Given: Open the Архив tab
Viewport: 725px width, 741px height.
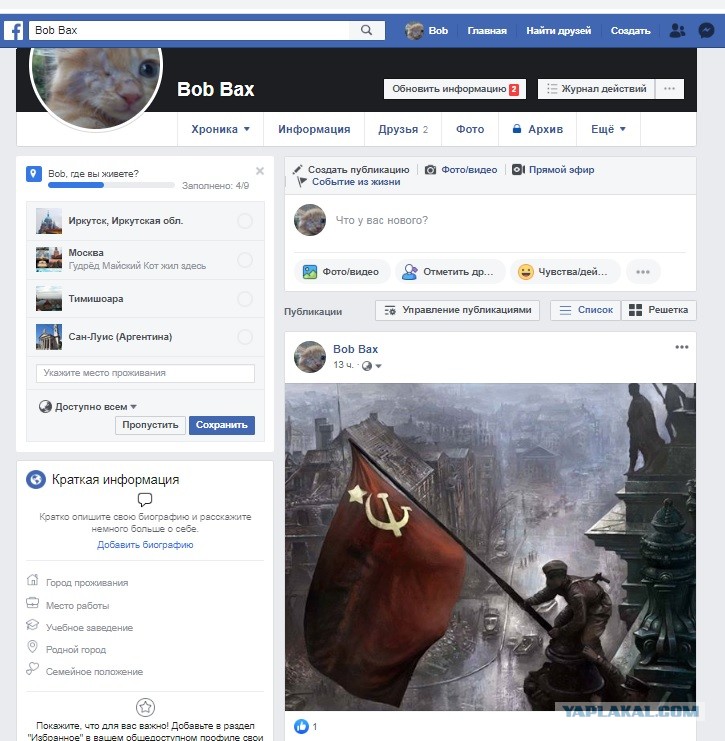Looking at the screenshot, I should 537,129.
